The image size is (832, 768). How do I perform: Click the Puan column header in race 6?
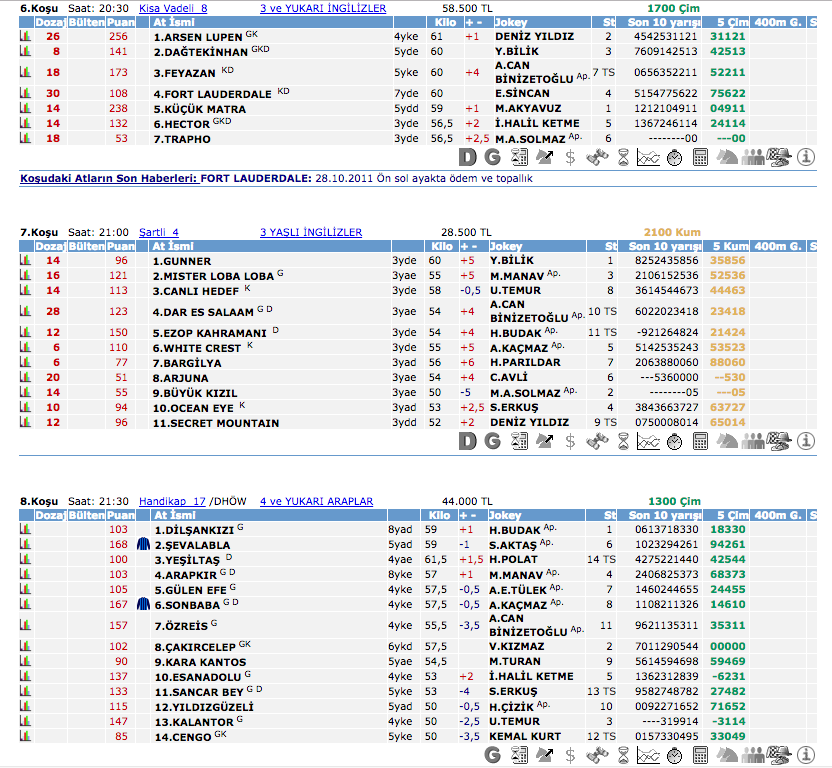click(x=121, y=22)
